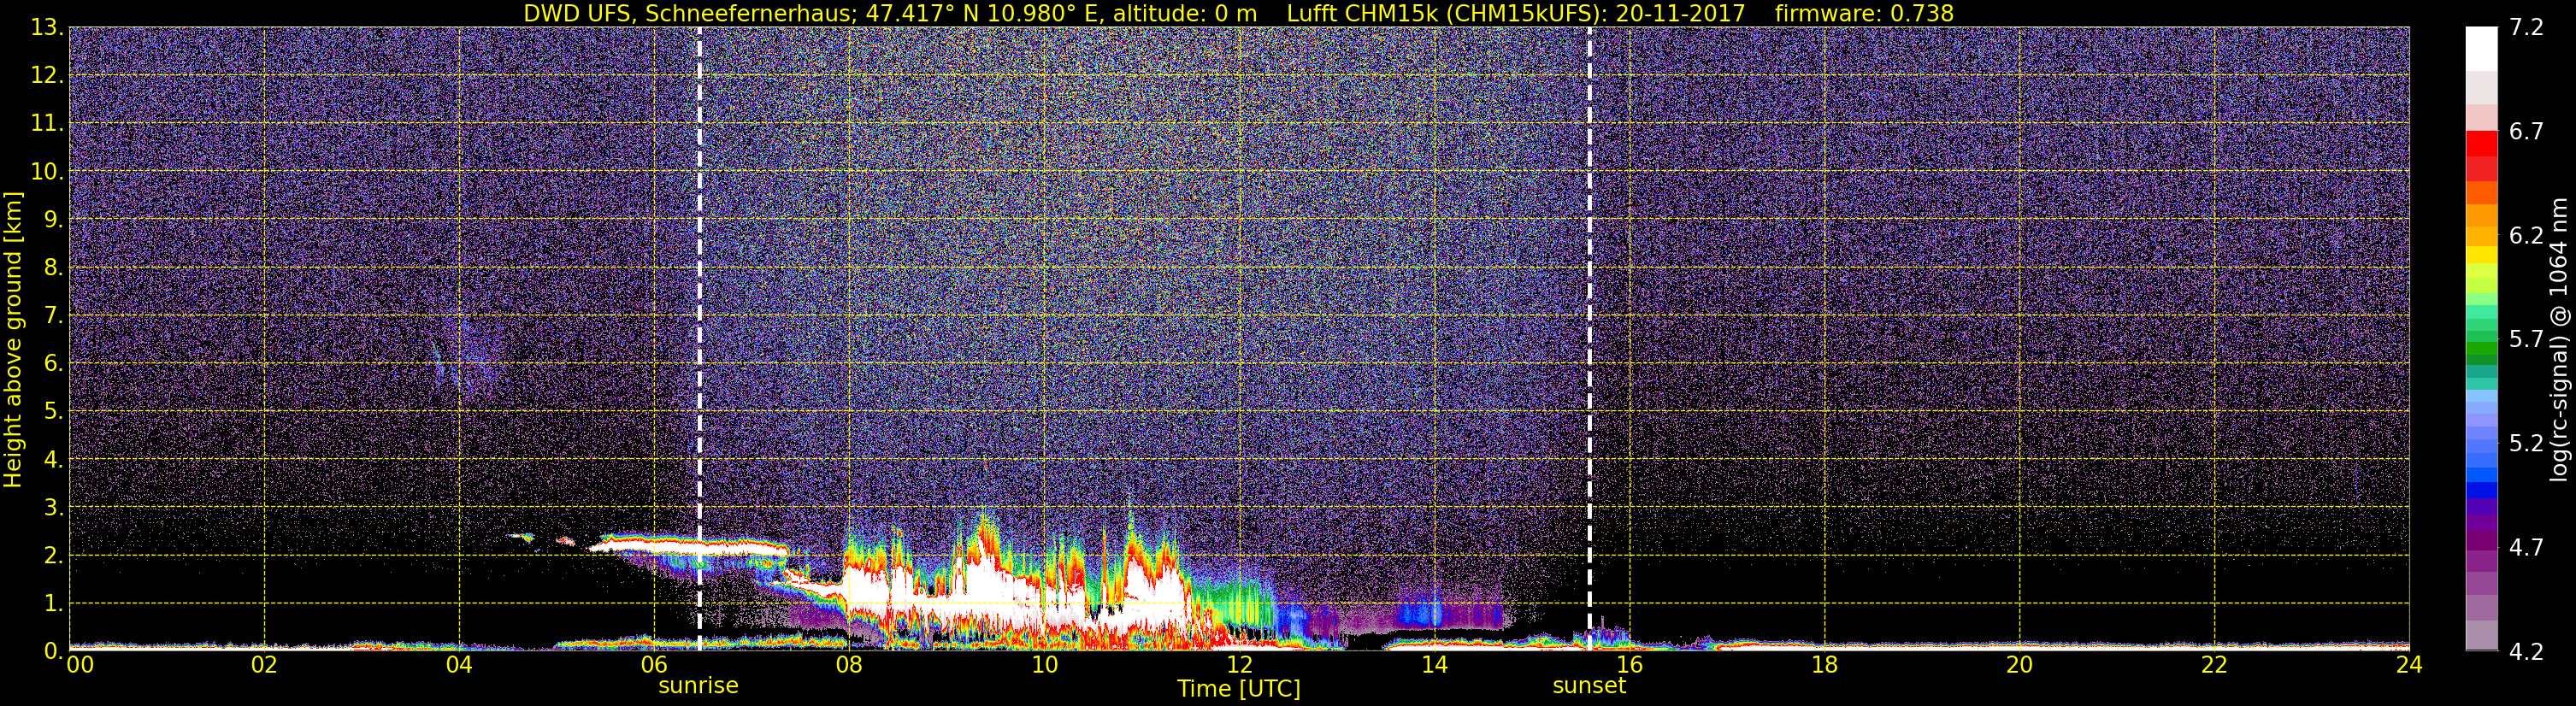This screenshot has height=706, width=2576.
Task: Click the 'sunset' label below the axis
Action: click(x=1589, y=686)
